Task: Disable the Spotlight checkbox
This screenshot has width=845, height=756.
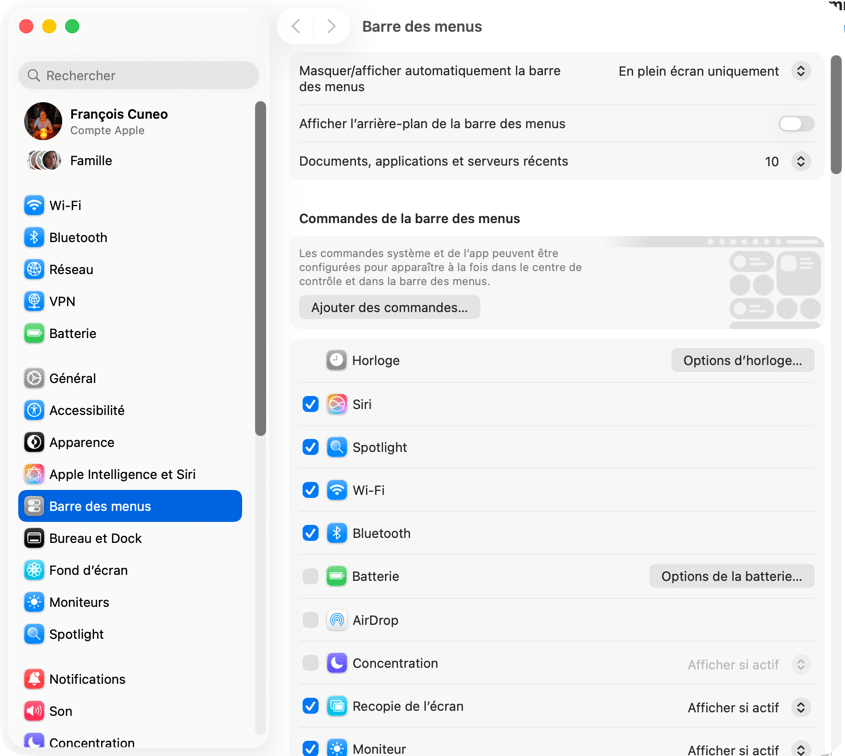Action: [310, 447]
